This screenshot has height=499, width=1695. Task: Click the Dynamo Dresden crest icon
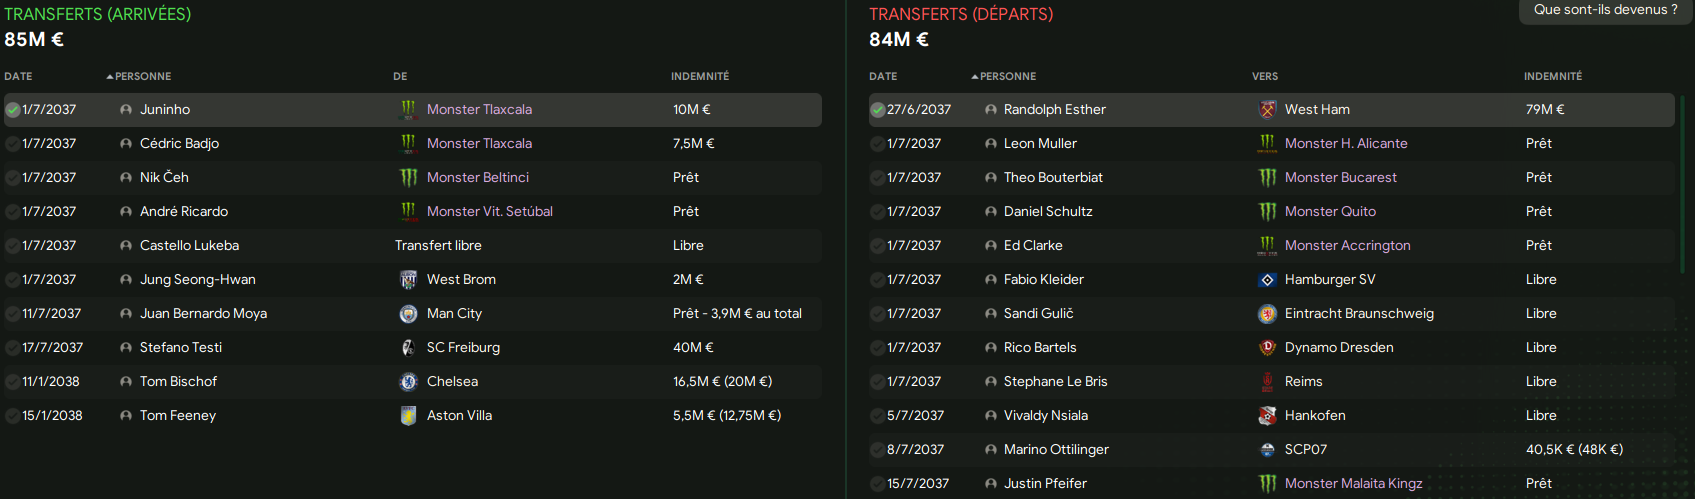pos(1267,348)
